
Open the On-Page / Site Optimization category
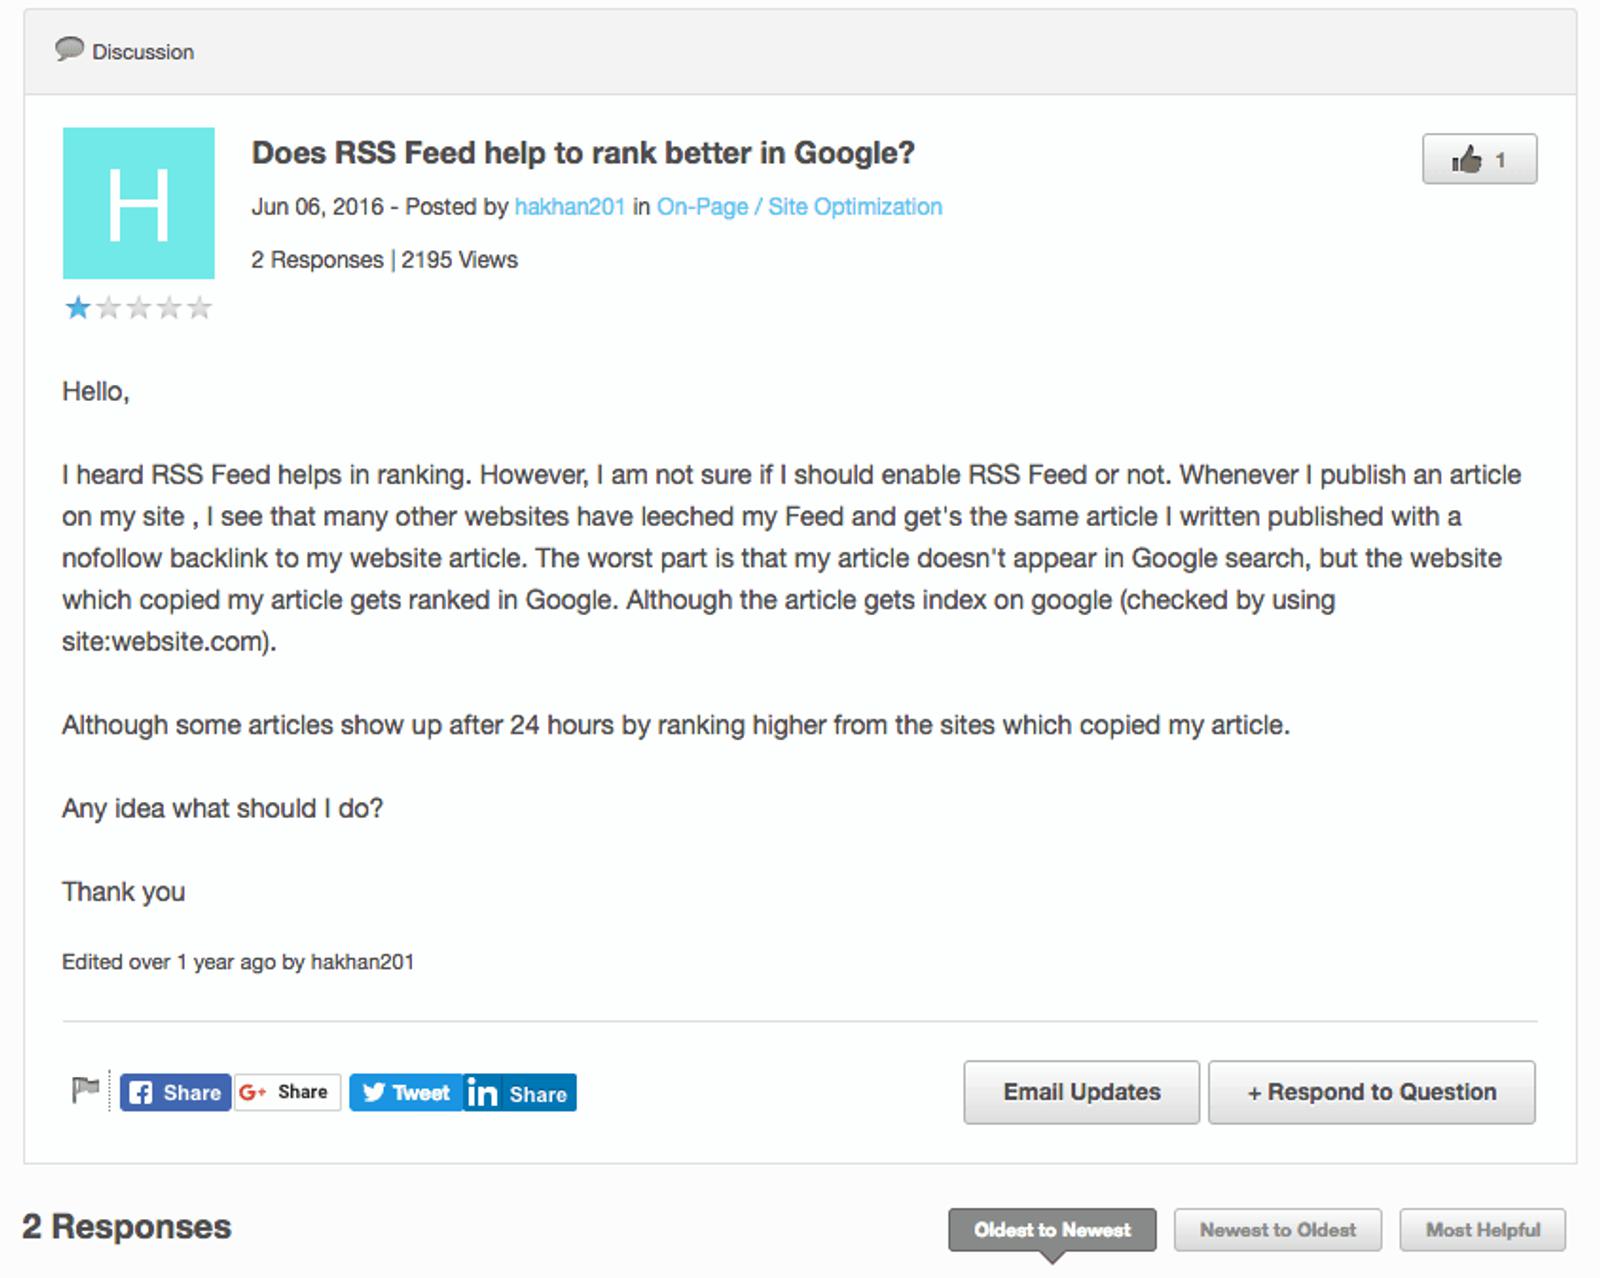799,207
